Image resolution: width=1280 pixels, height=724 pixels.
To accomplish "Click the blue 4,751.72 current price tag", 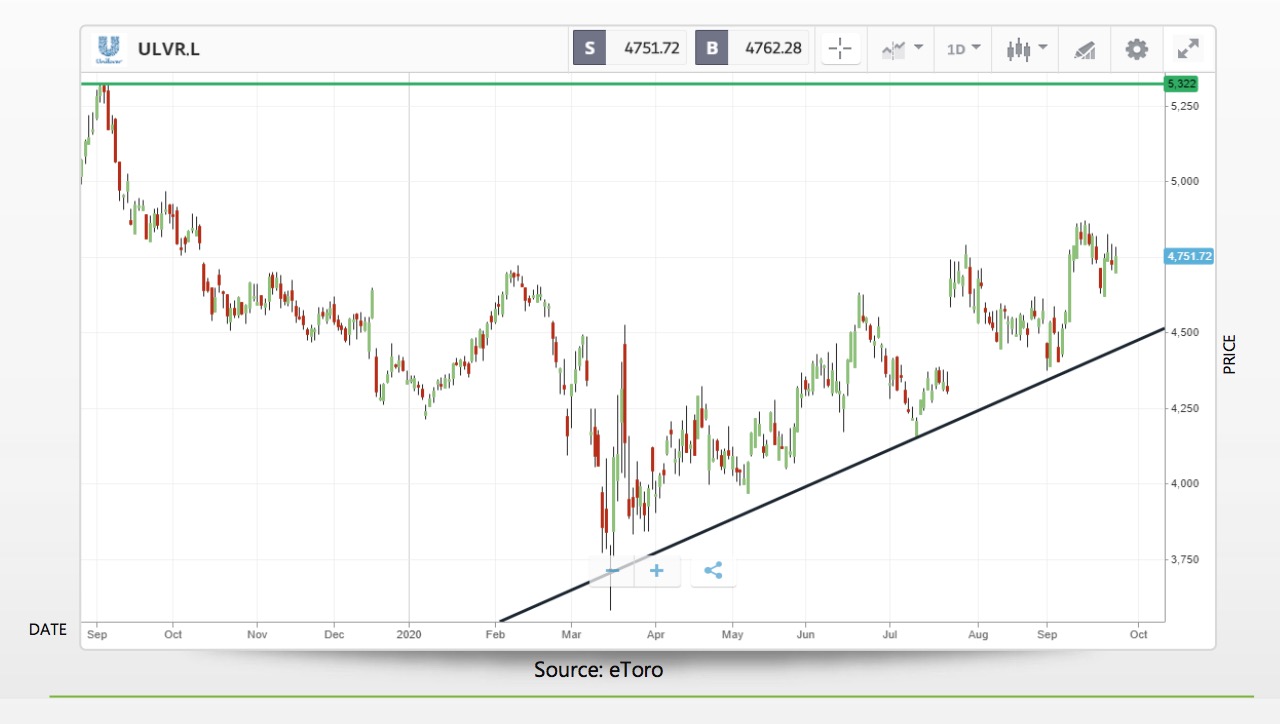I will 1189,257.
